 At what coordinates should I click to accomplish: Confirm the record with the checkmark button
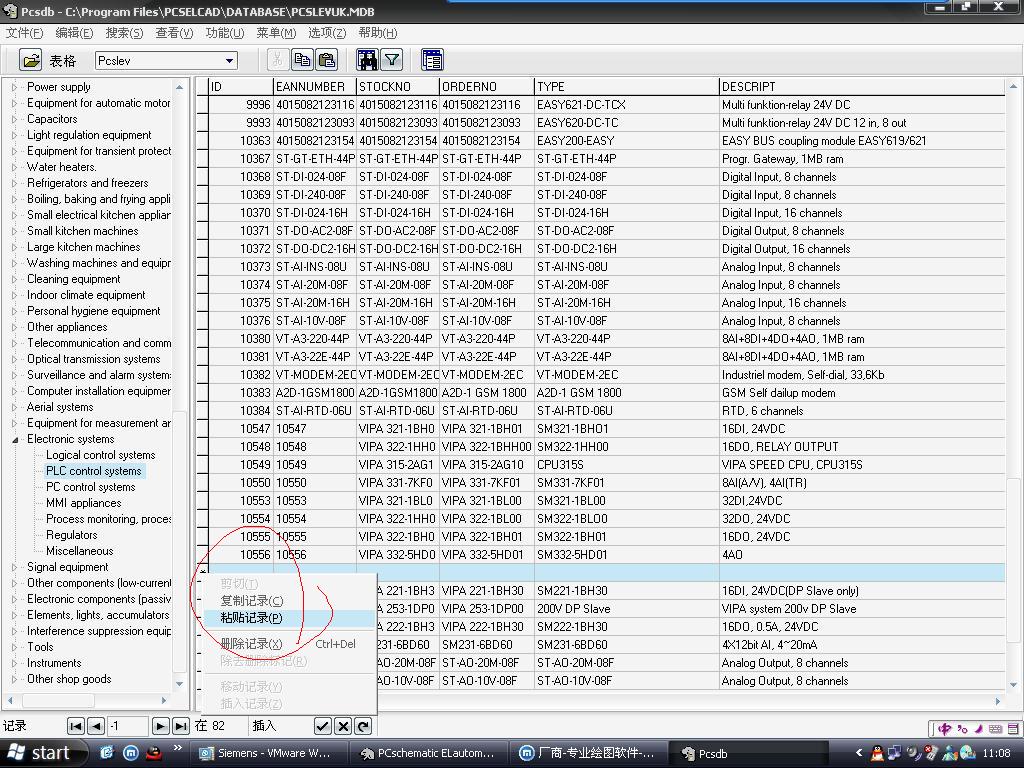(x=323, y=726)
